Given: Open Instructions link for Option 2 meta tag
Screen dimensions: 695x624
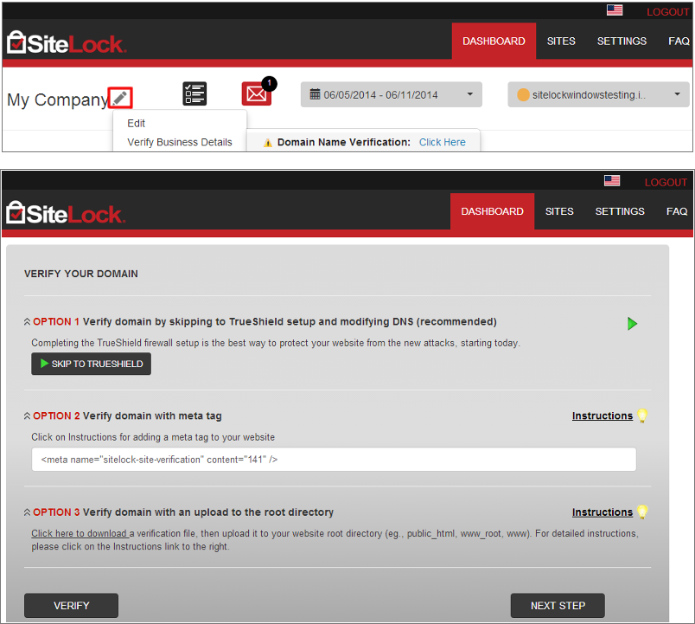Looking at the screenshot, I should tap(602, 416).
